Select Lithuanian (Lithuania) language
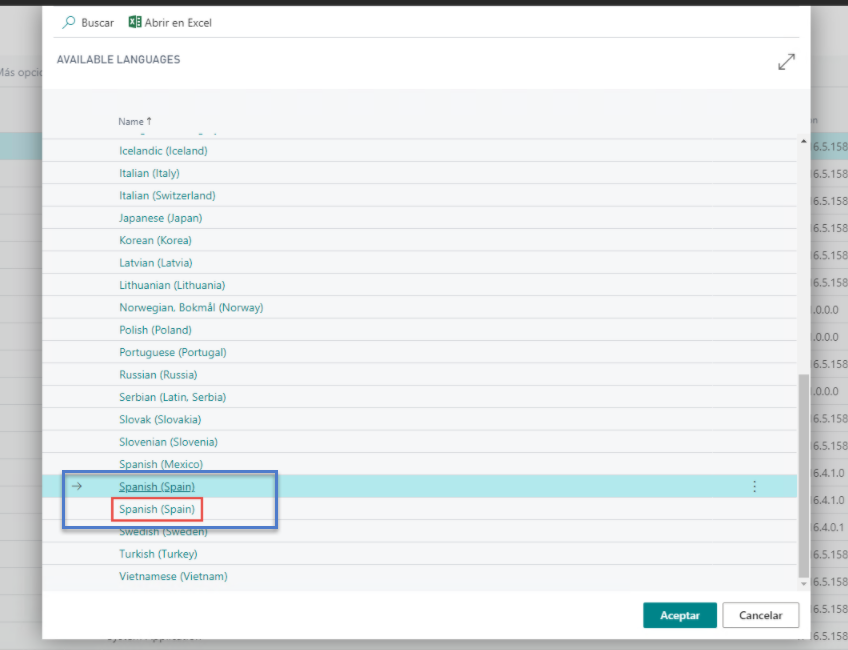The height and width of the screenshot is (650, 848). [172, 285]
